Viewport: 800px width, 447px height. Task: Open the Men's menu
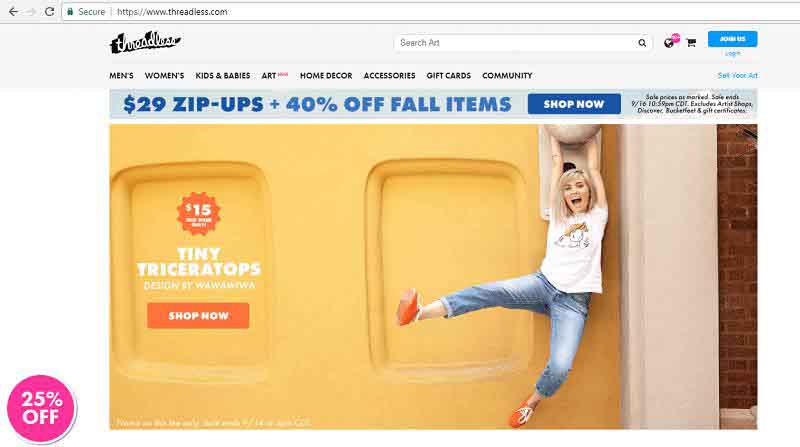point(121,76)
